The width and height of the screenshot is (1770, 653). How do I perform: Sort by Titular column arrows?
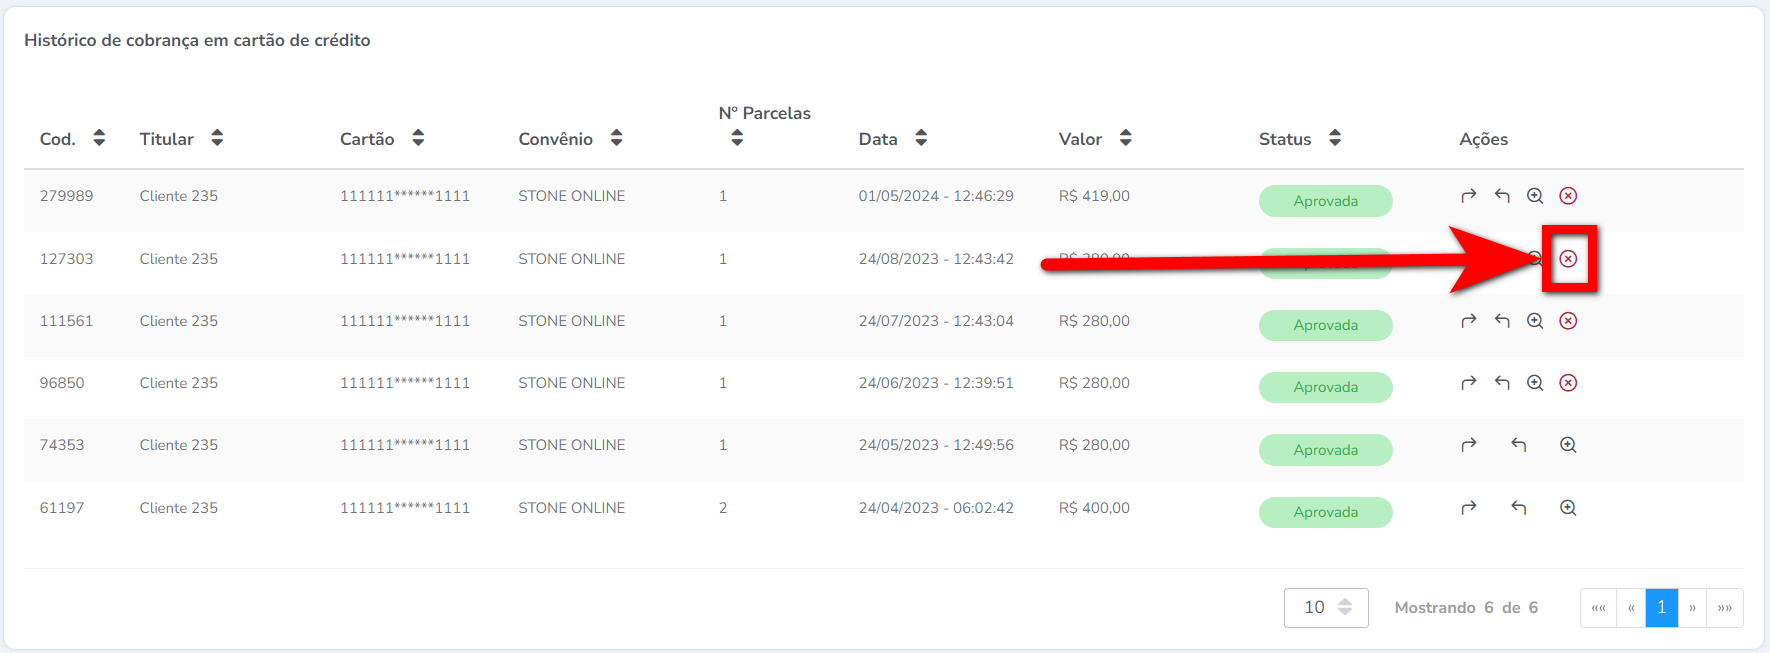click(217, 138)
